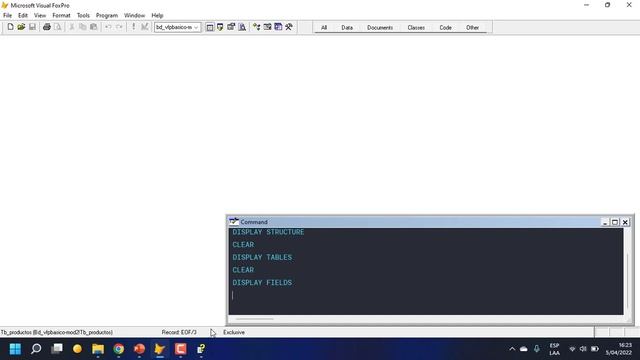Open taskbar Search magnifier
Image resolution: width=640 pixels, height=360 pixels.
click(x=36, y=349)
